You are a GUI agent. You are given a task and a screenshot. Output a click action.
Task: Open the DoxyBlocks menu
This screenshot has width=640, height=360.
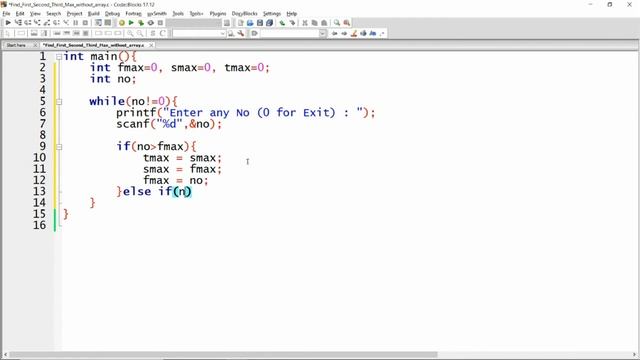[x=244, y=13]
